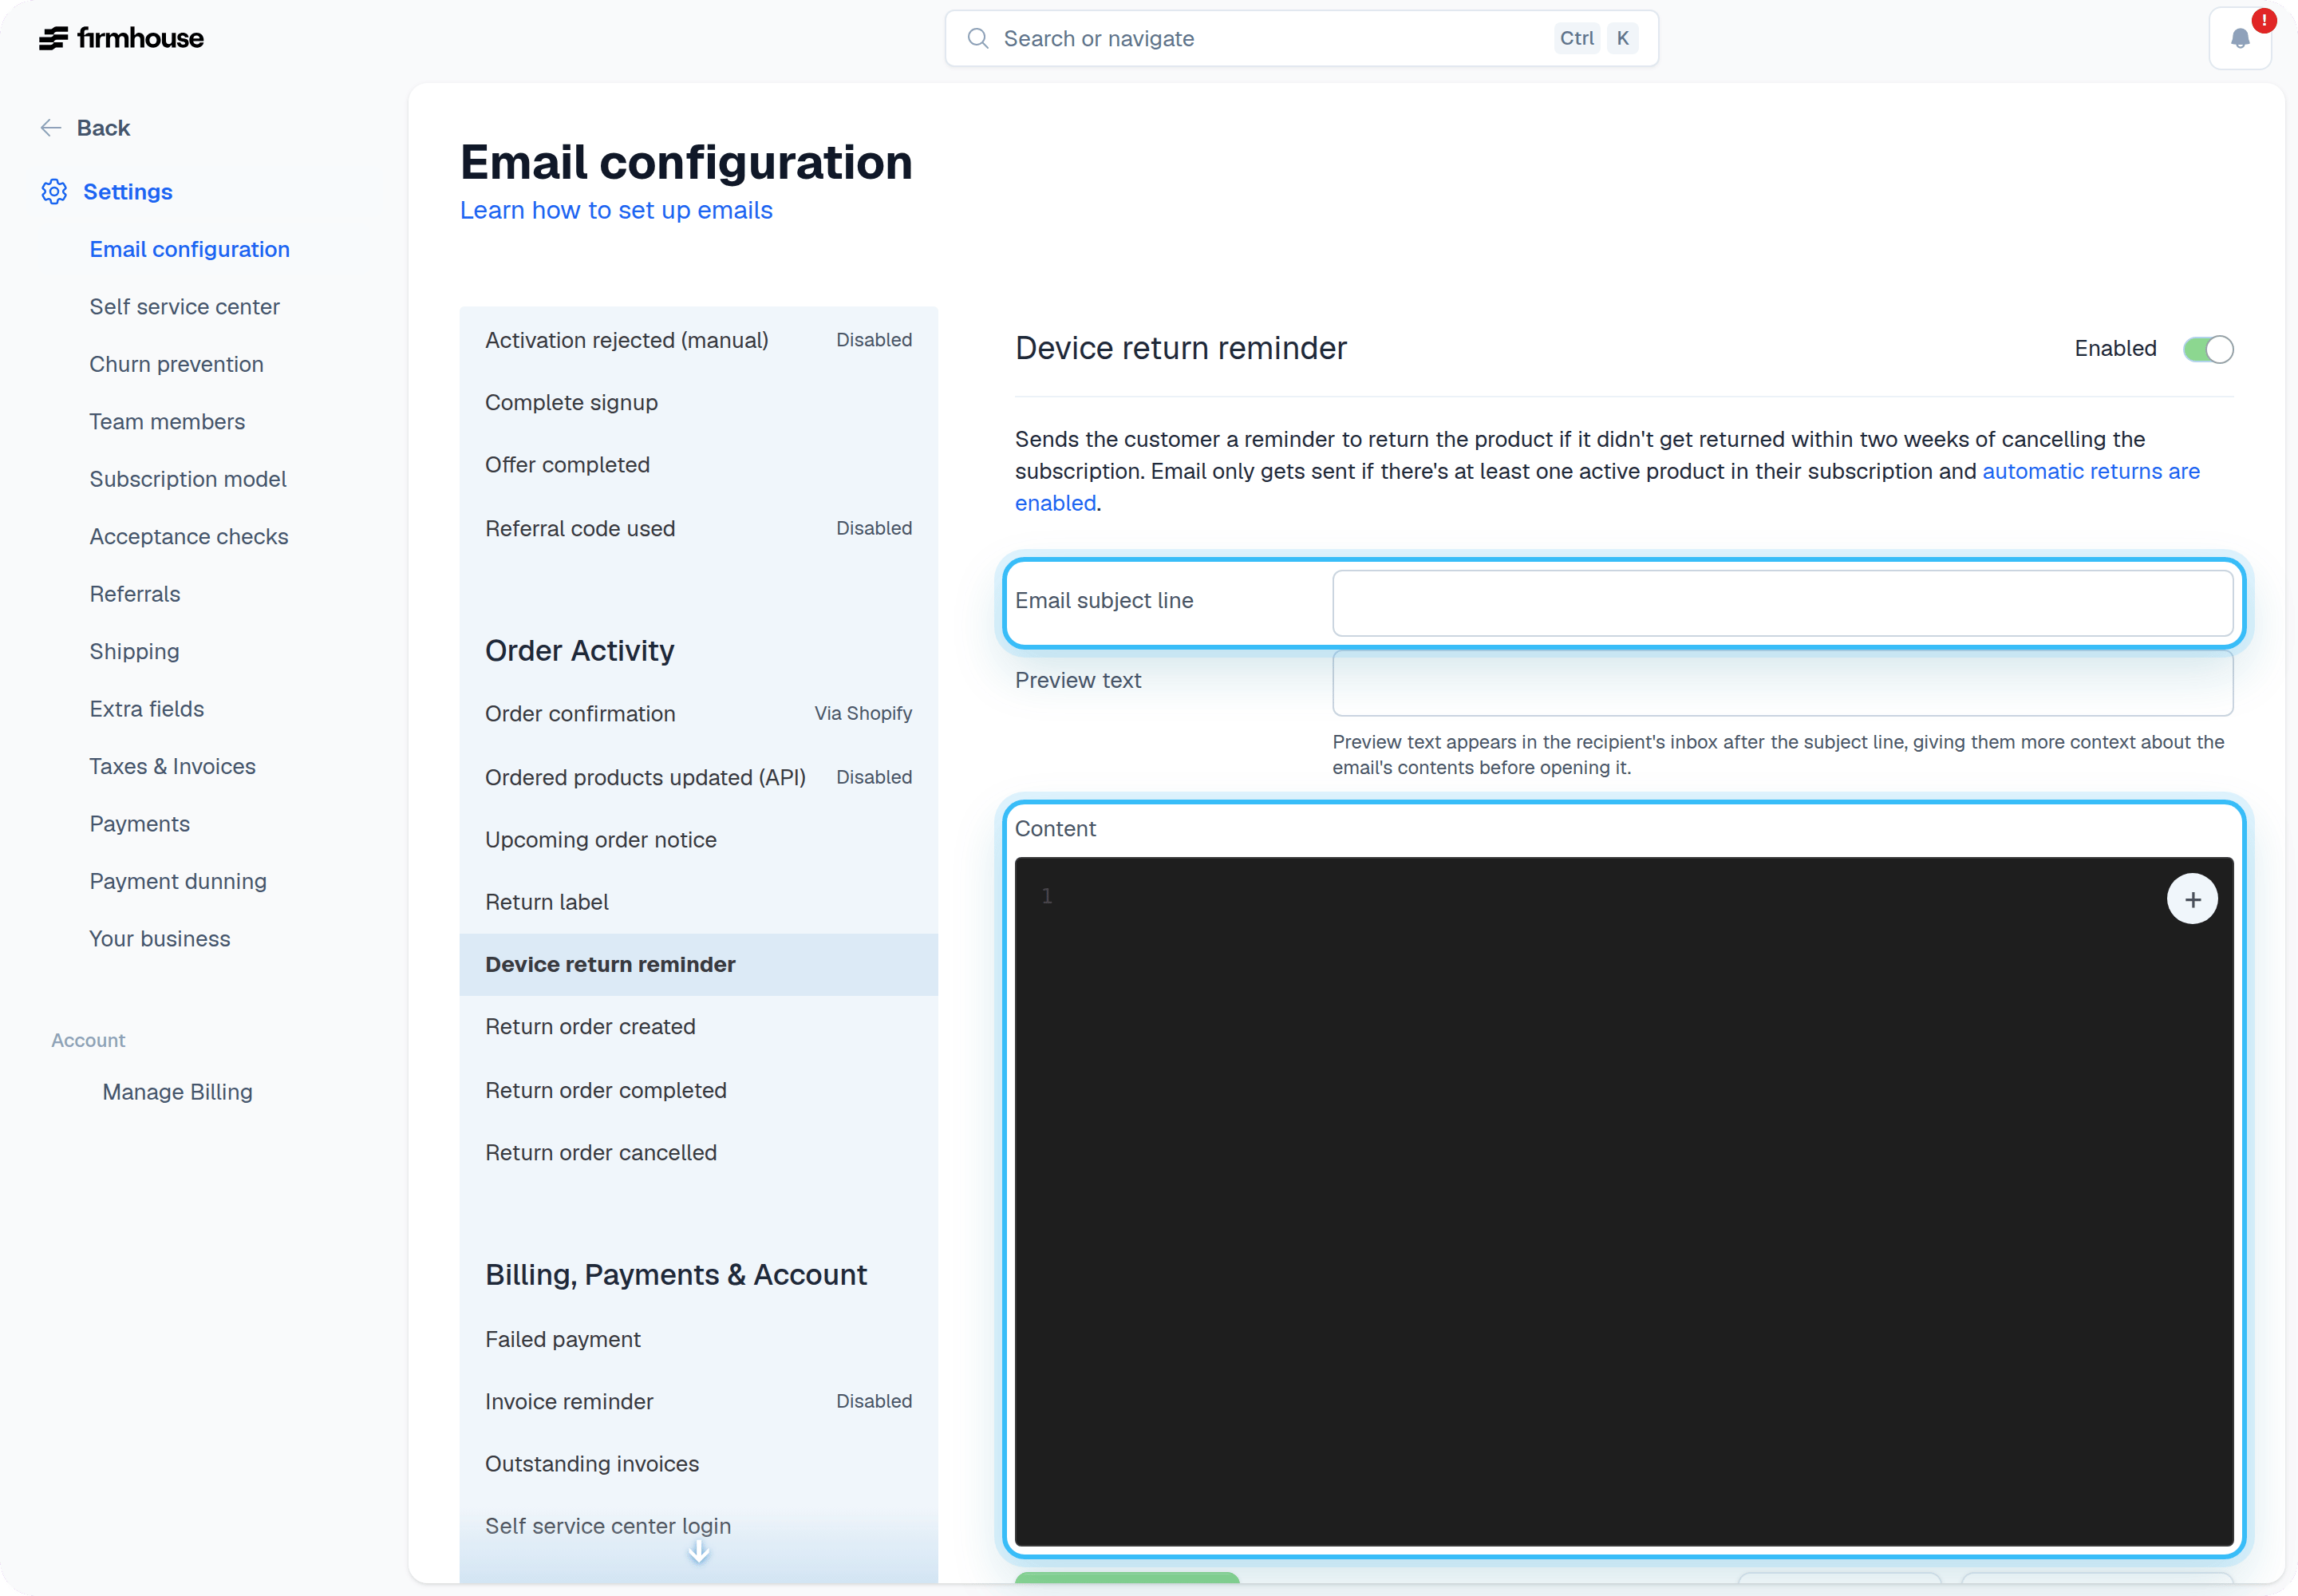Open Team members settings
The height and width of the screenshot is (1596, 2298).
(167, 421)
